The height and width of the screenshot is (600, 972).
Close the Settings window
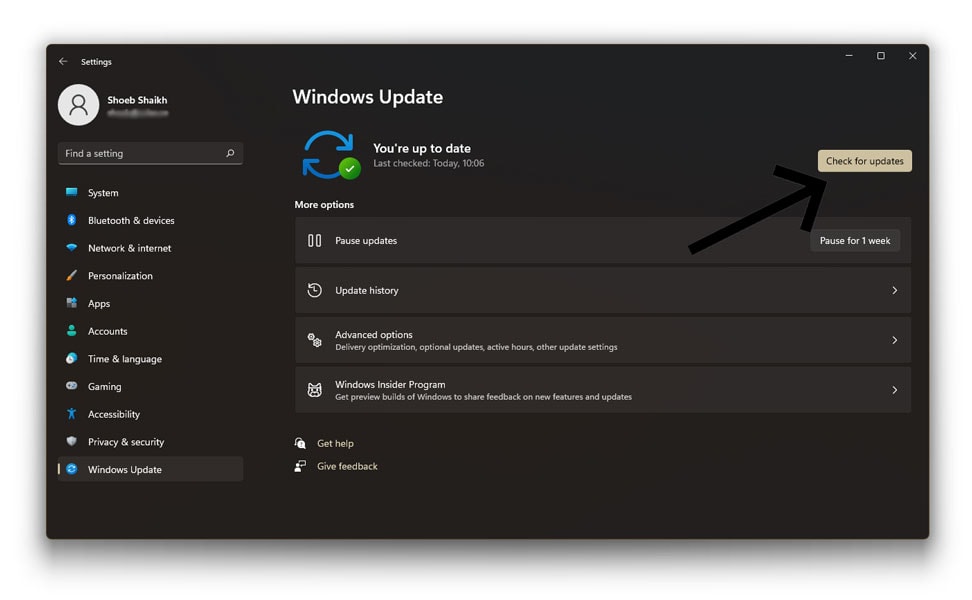click(x=912, y=56)
